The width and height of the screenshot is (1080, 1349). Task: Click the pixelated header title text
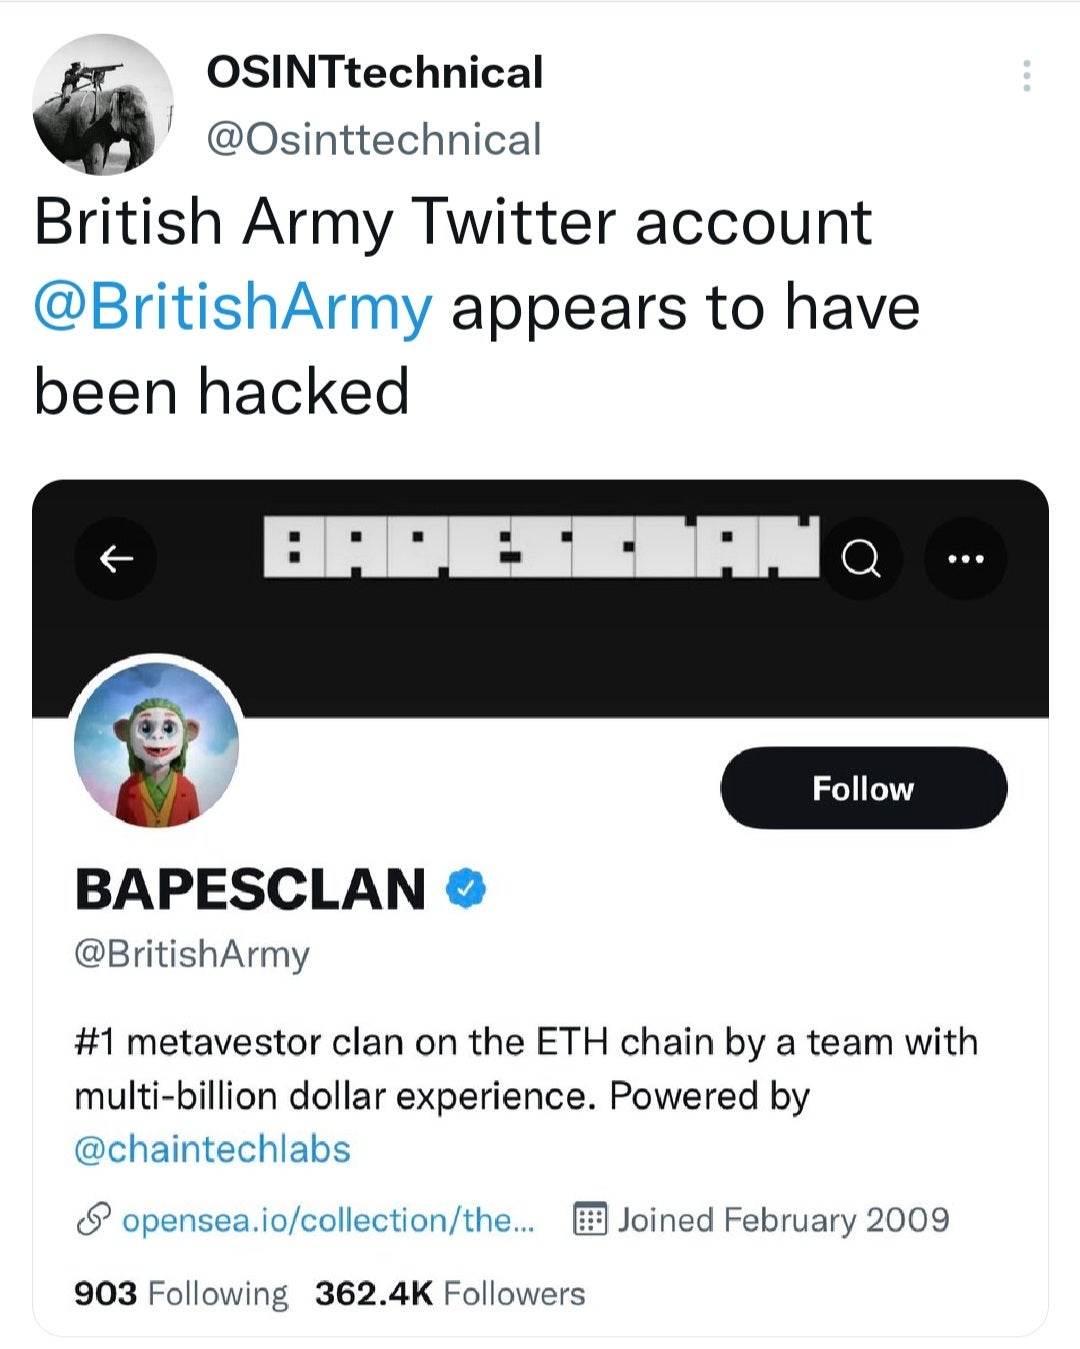pos(541,547)
